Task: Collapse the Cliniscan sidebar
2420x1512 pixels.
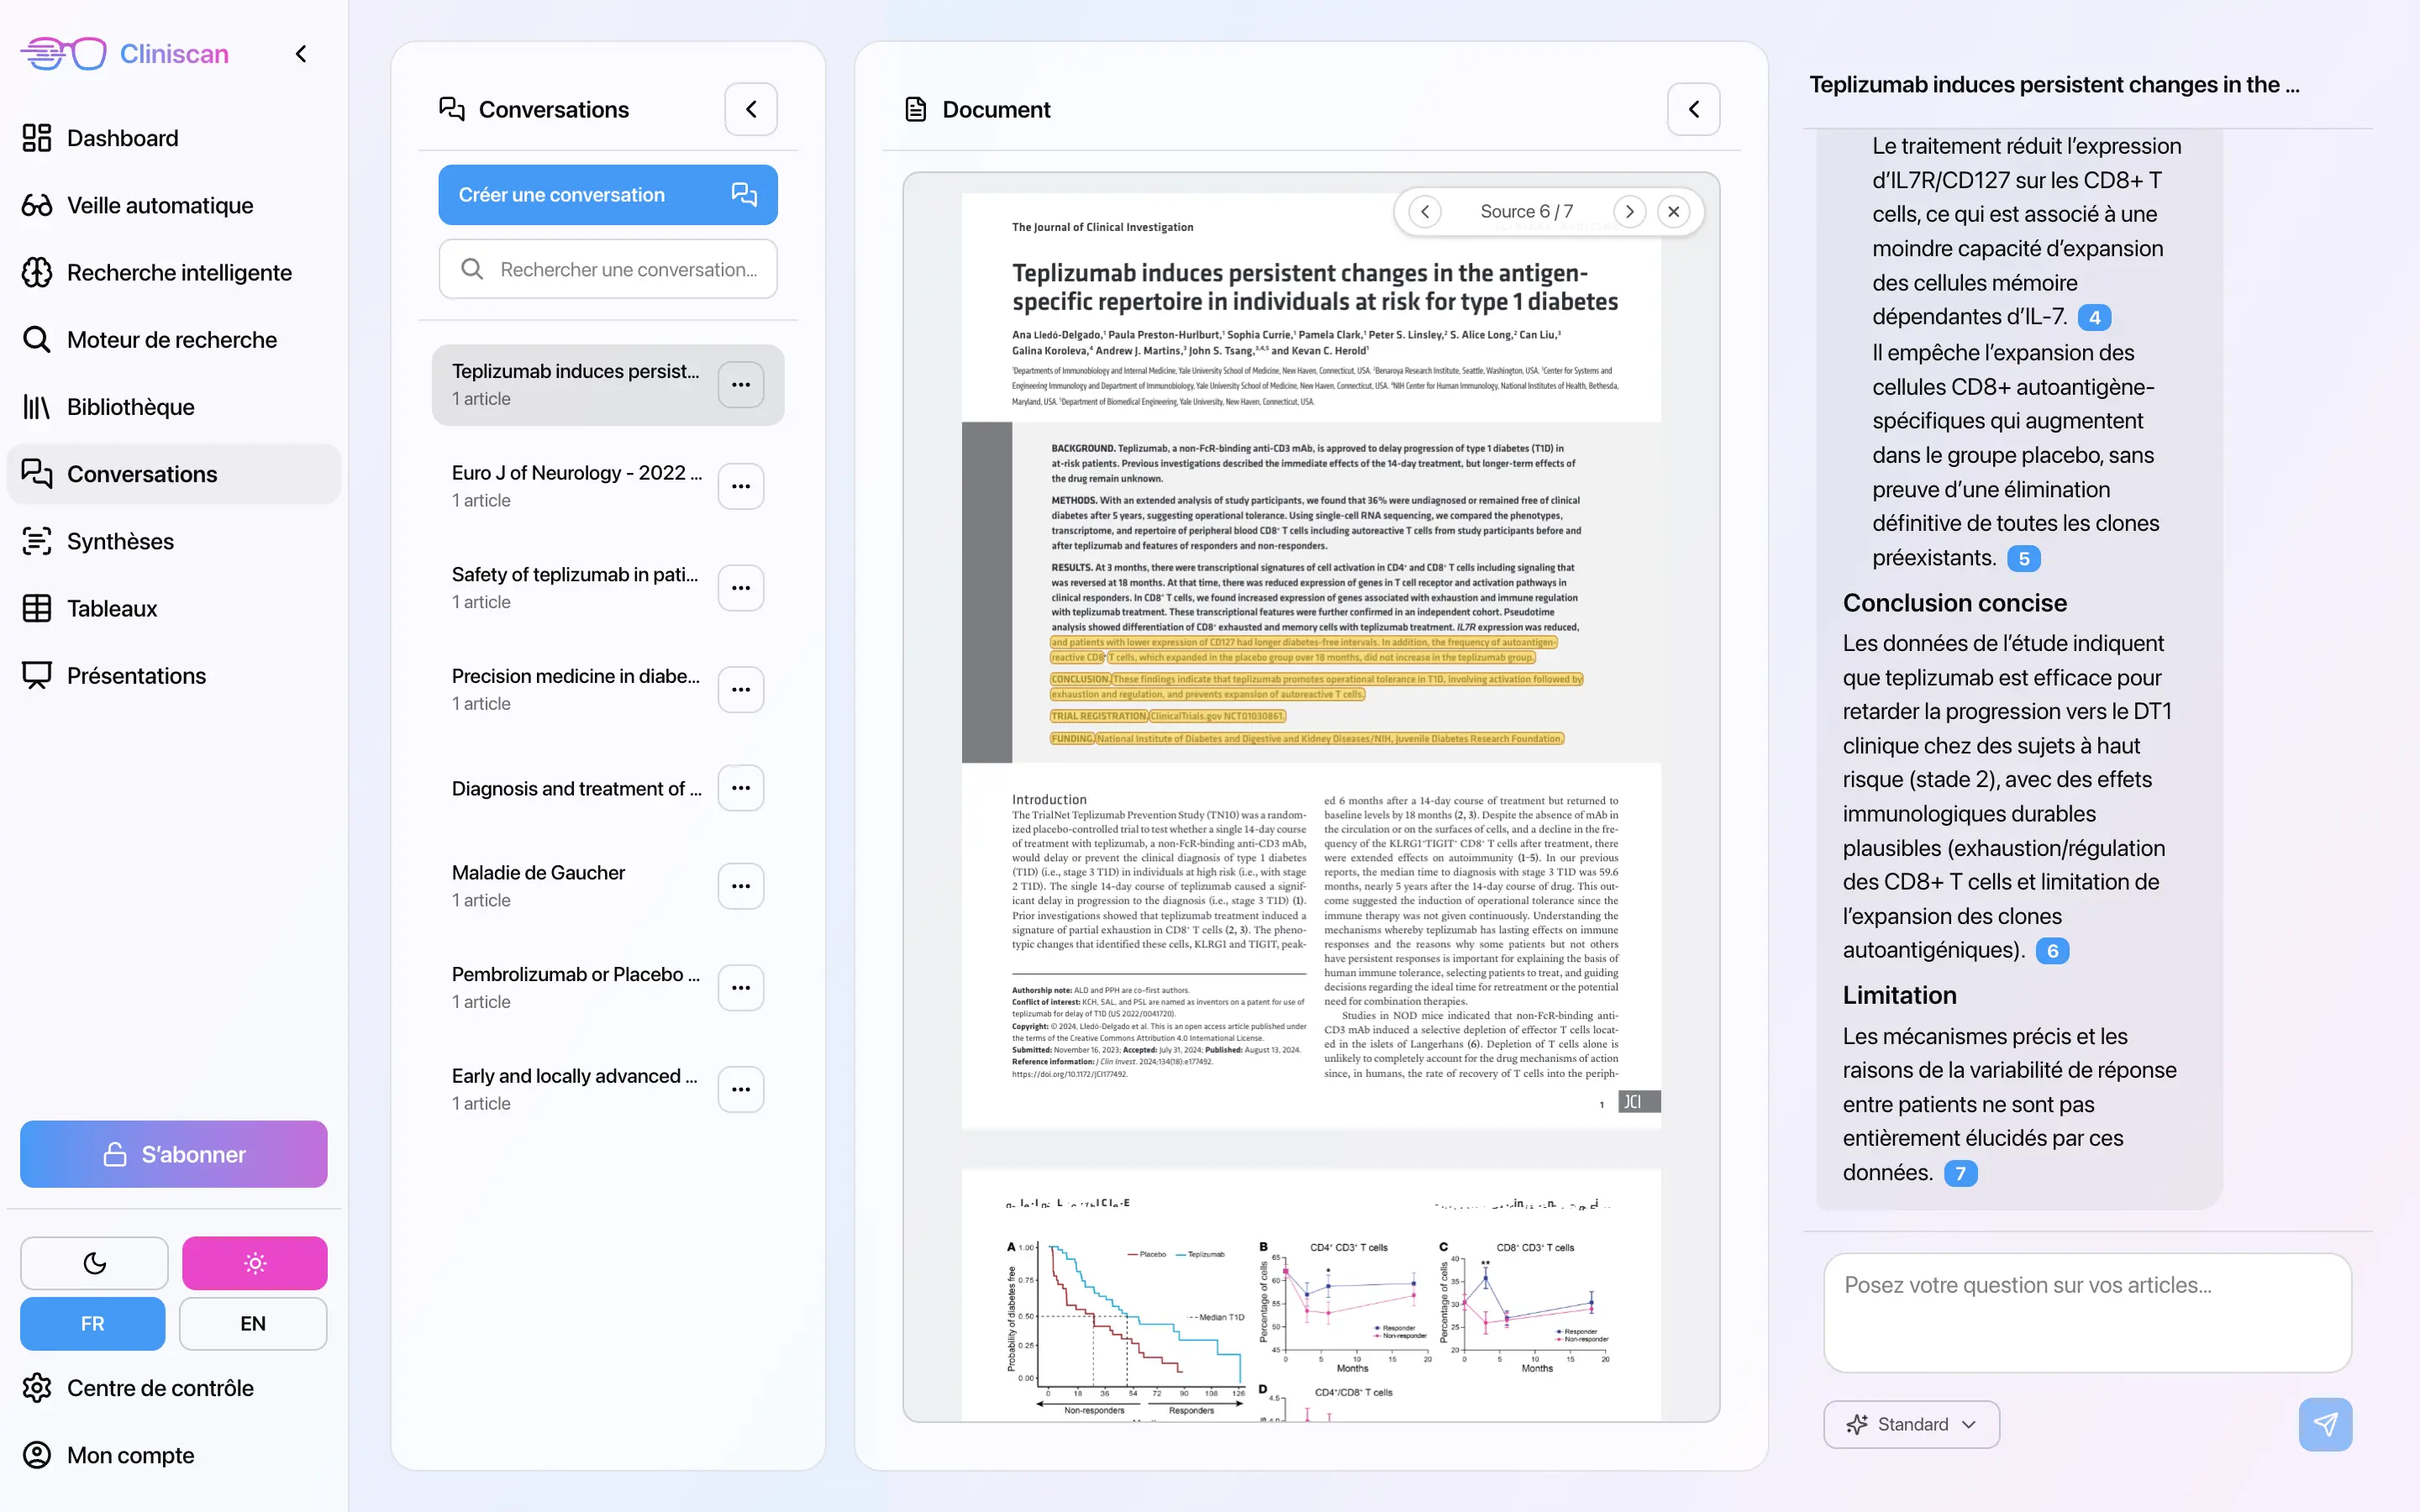Action: [x=300, y=54]
